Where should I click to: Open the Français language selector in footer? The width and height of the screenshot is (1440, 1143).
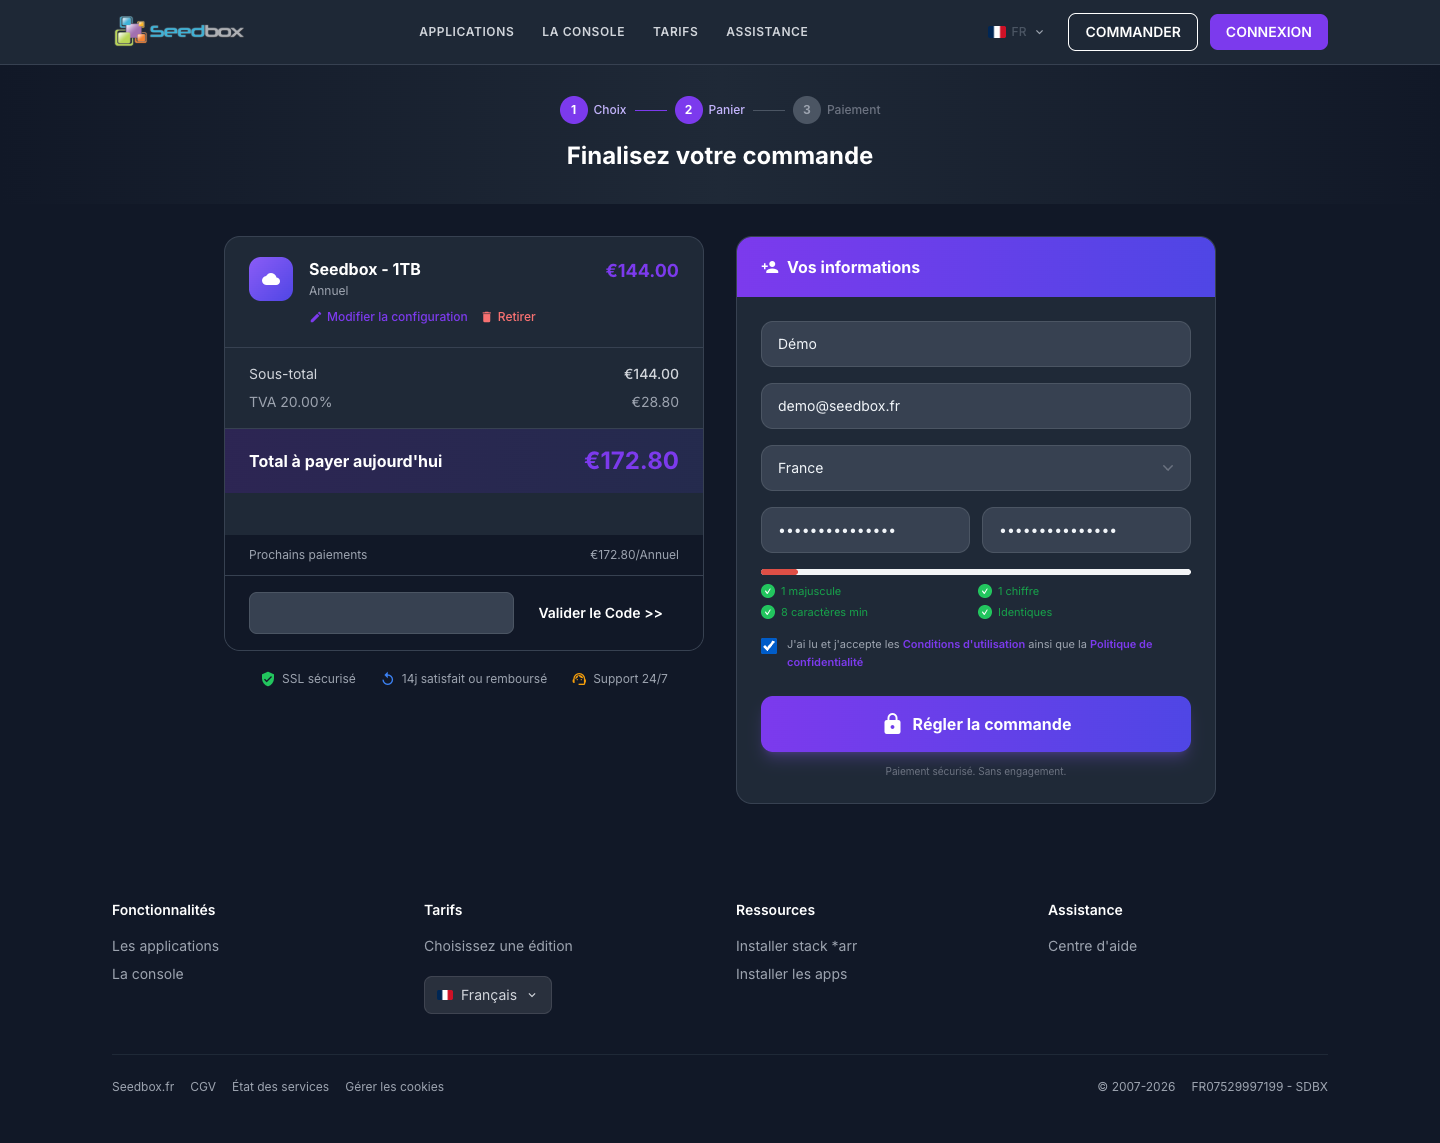(488, 995)
